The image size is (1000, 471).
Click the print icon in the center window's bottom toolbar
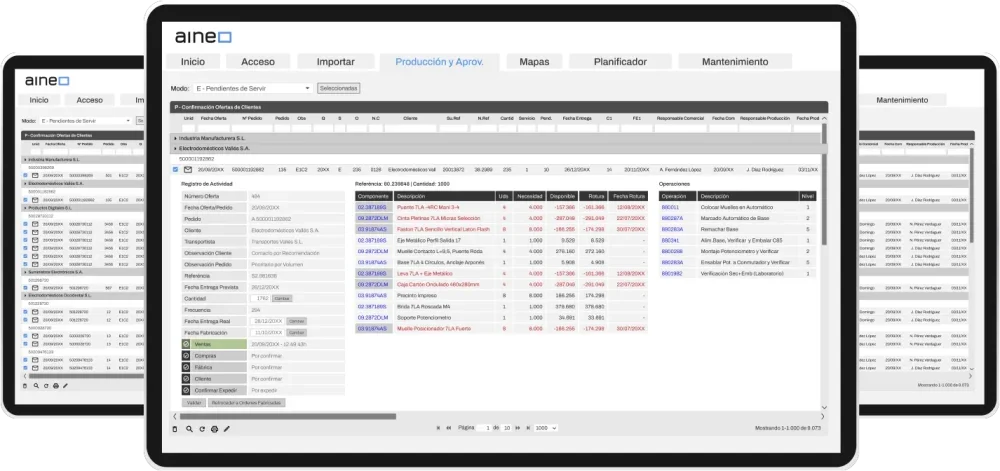click(214, 429)
